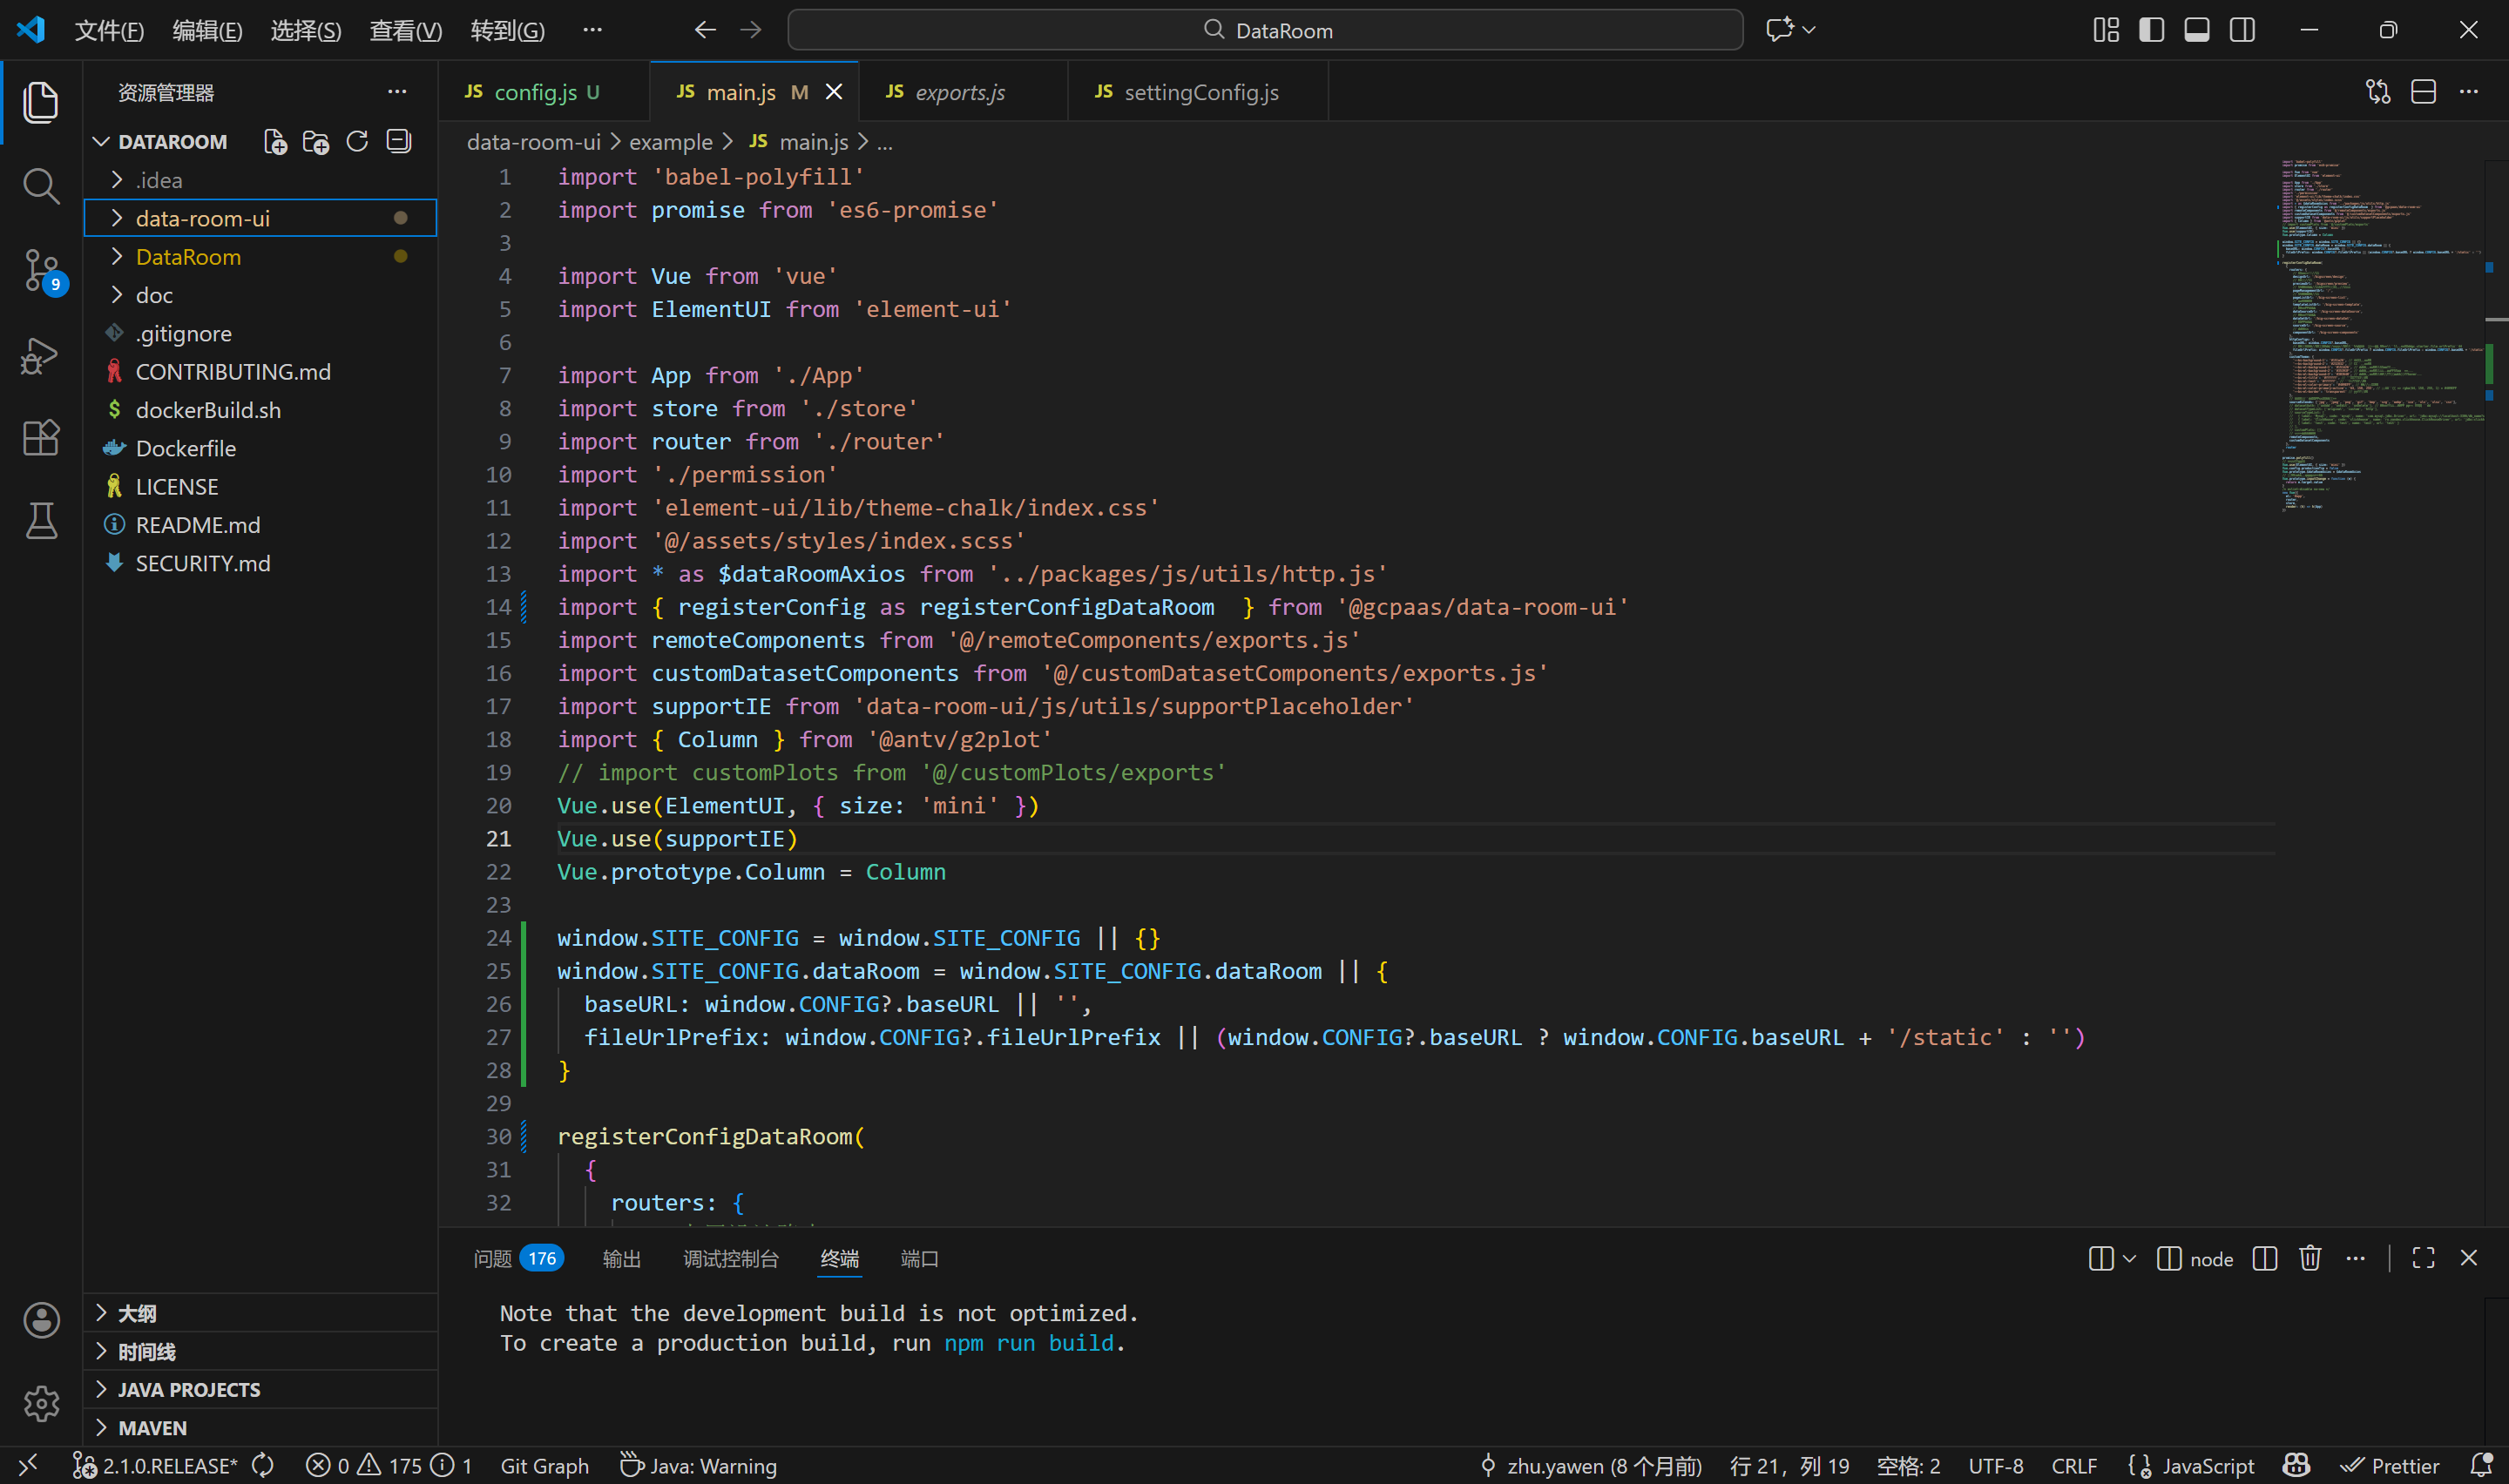Open the Extensions view
The height and width of the screenshot is (1484, 2509).
pos(40,438)
